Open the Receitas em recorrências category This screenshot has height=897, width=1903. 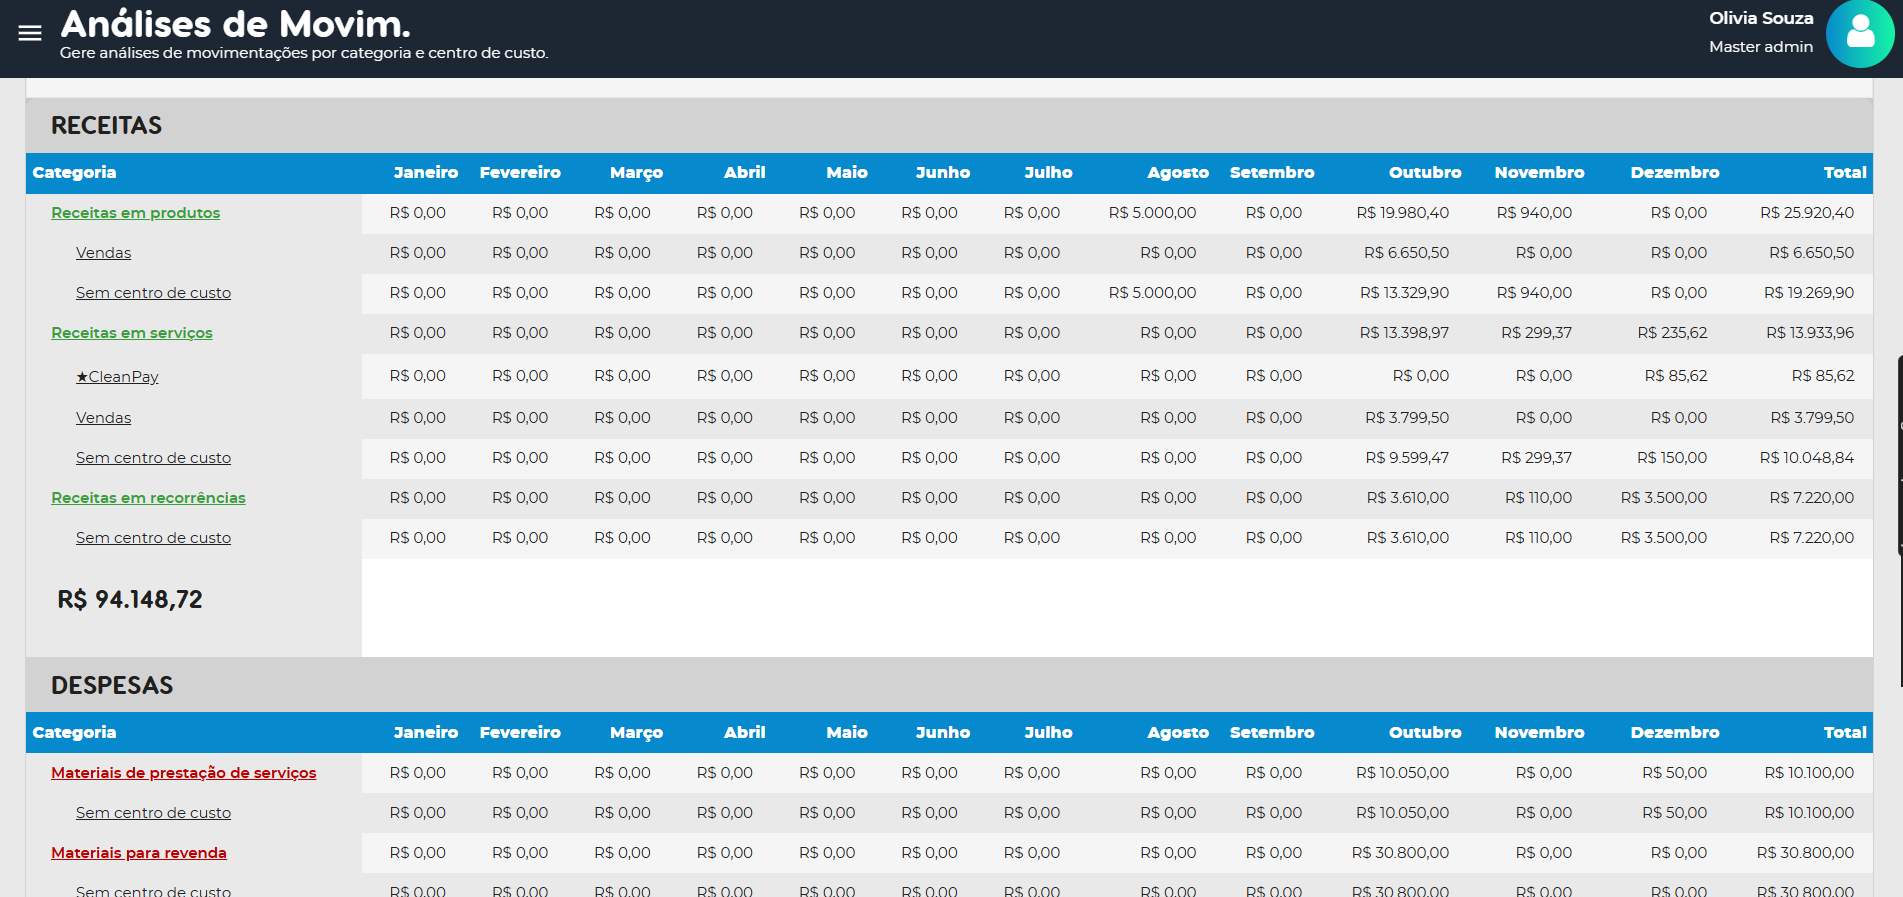[148, 498]
